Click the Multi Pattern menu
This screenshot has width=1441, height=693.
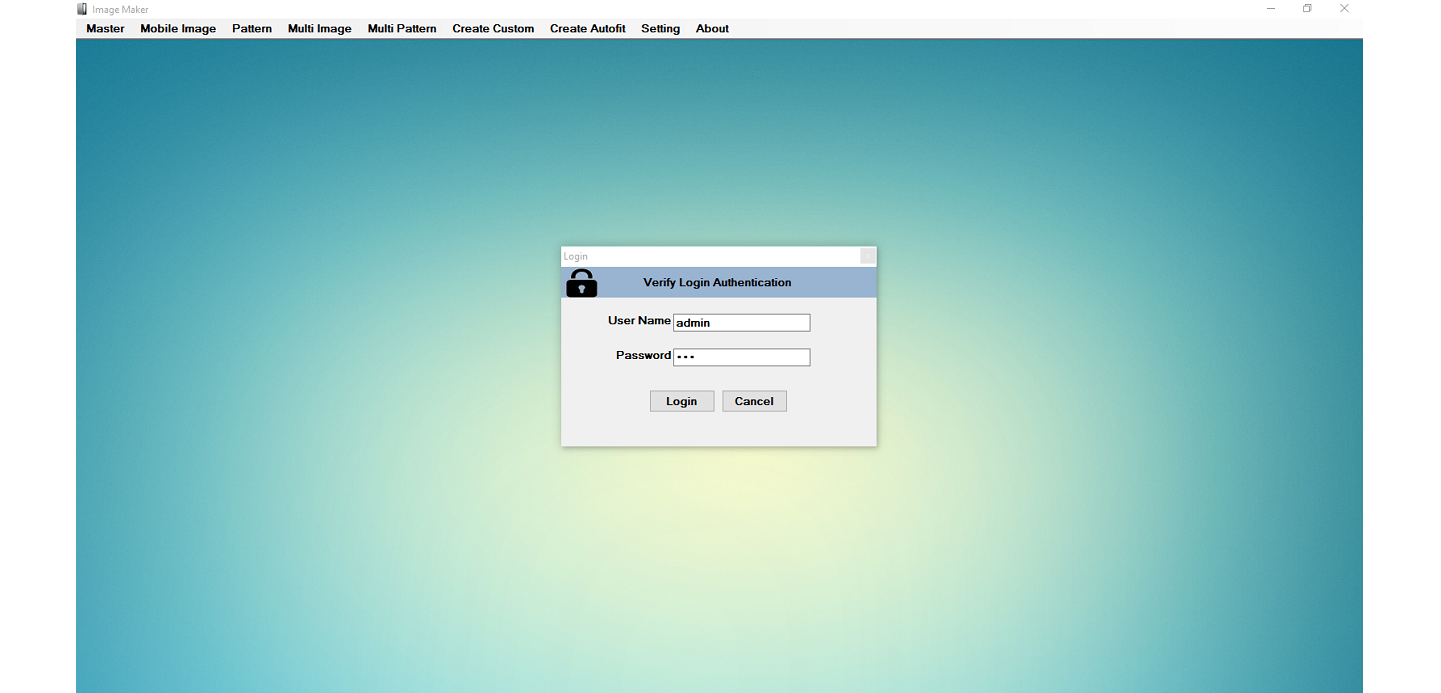(x=402, y=29)
